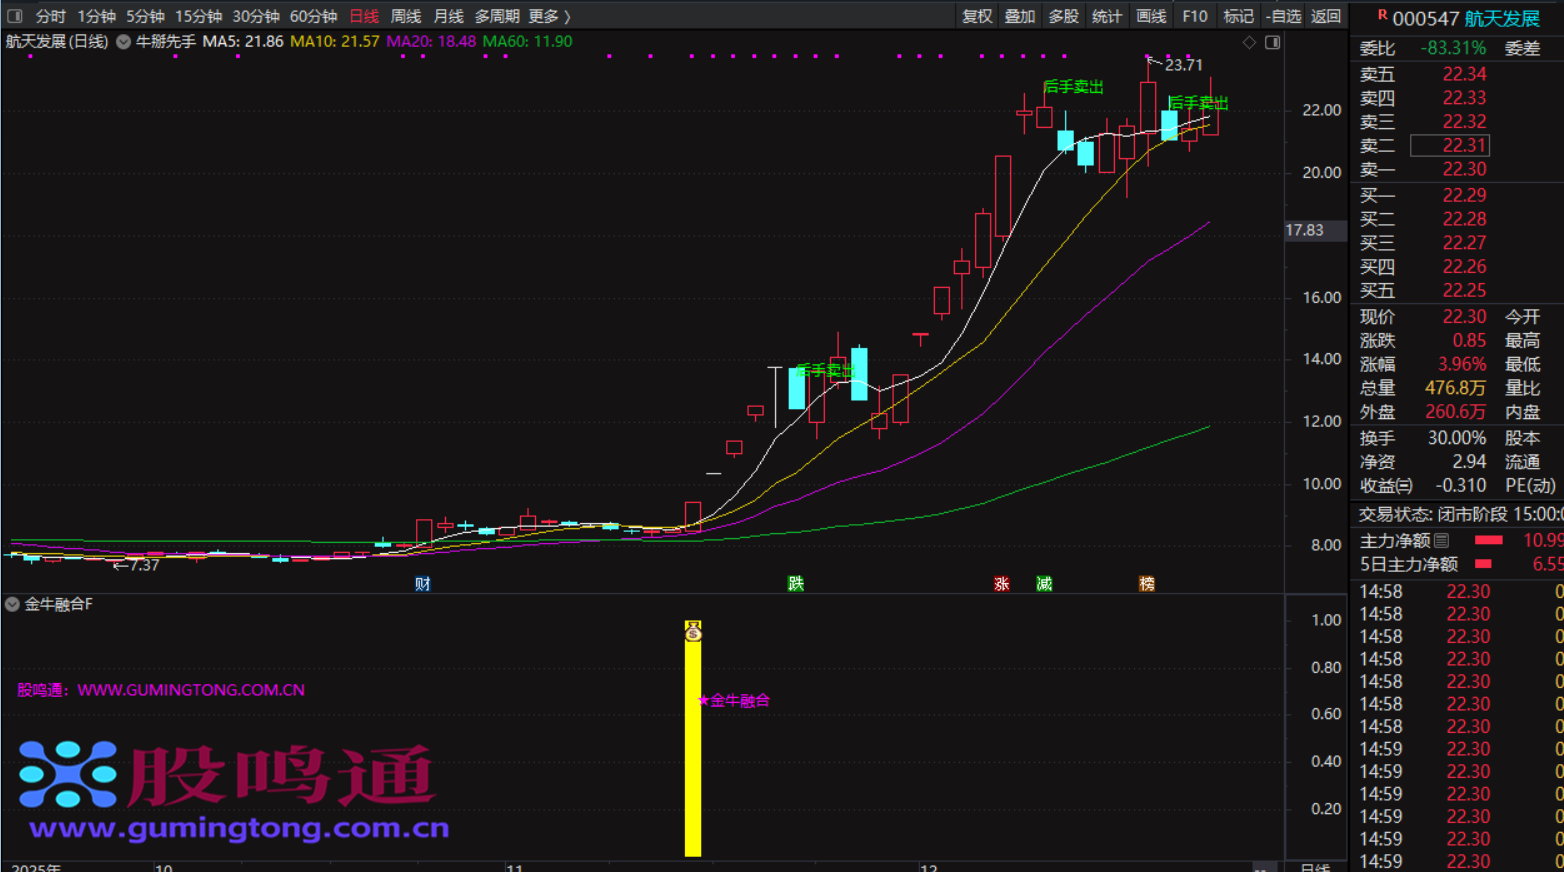Click the 画线 drawing tools button
The width and height of the screenshot is (1564, 872).
tap(1150, 16)
